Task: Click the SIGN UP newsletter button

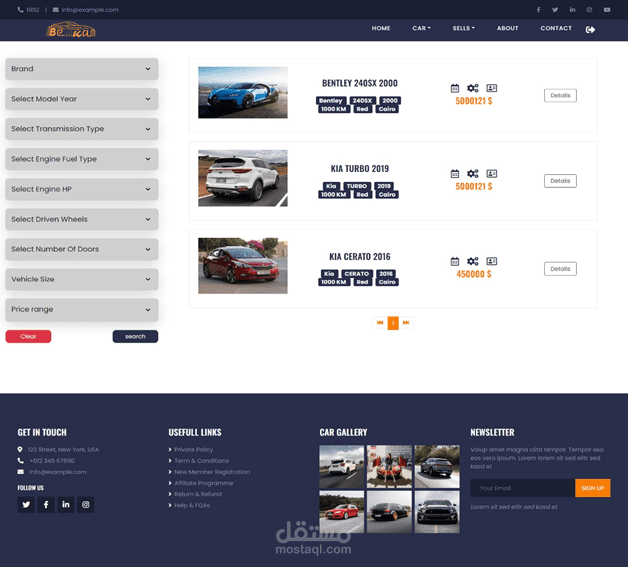Action: [x=593, y=488]
